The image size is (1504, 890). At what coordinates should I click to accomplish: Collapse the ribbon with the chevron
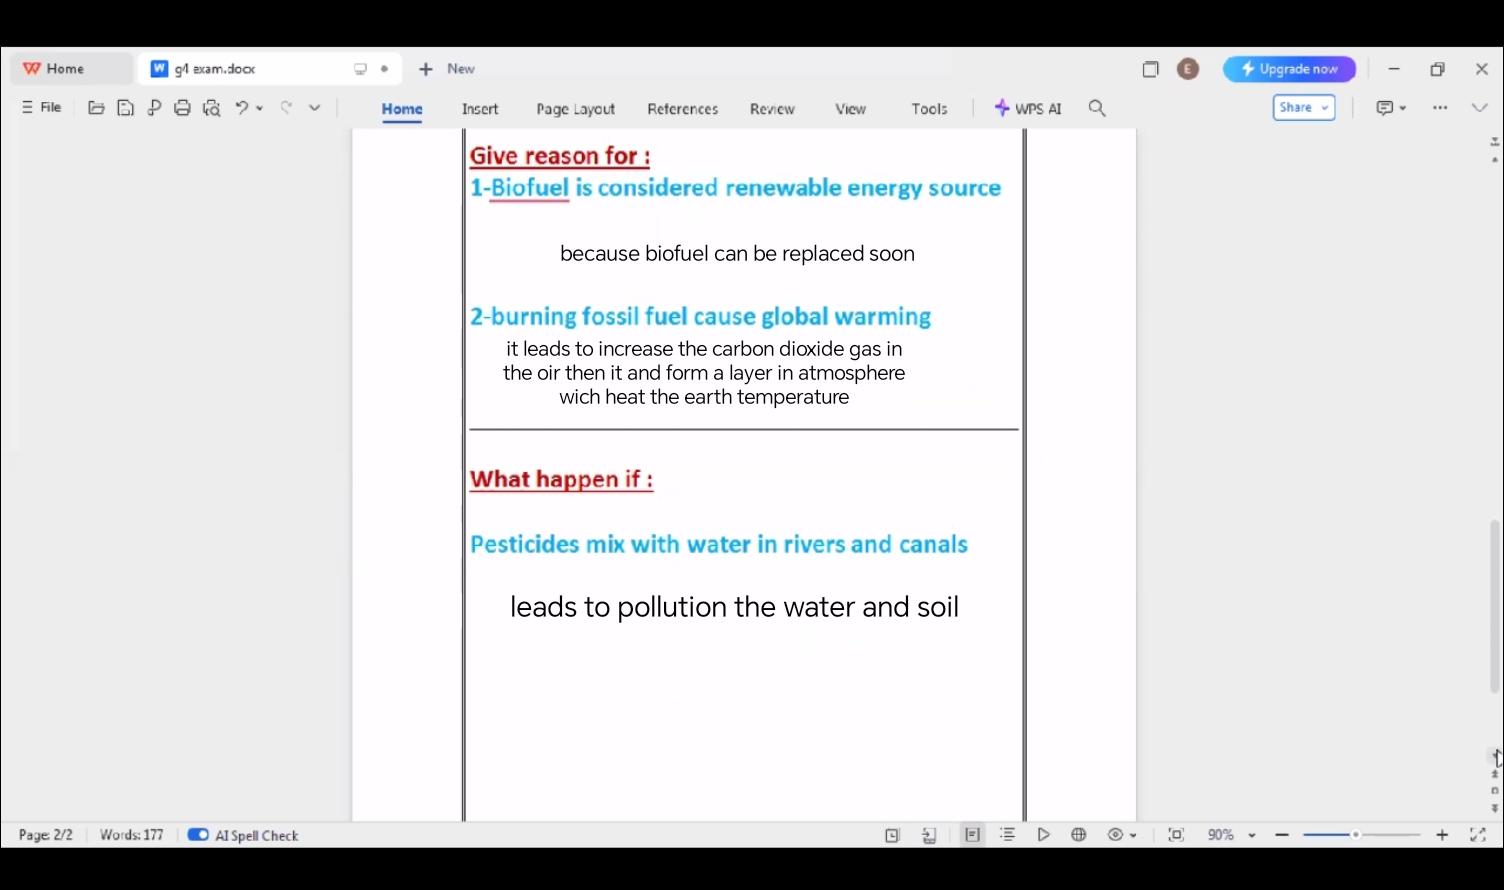1479,108
